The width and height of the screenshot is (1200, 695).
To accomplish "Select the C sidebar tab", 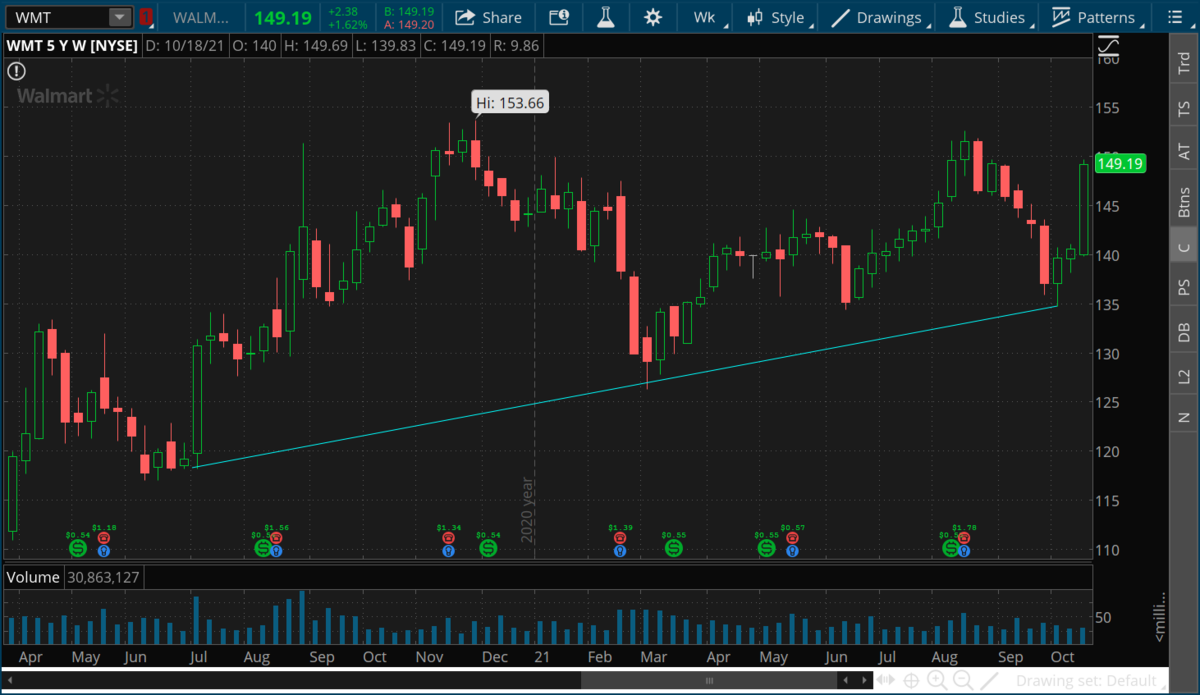I will [1184, 247].
